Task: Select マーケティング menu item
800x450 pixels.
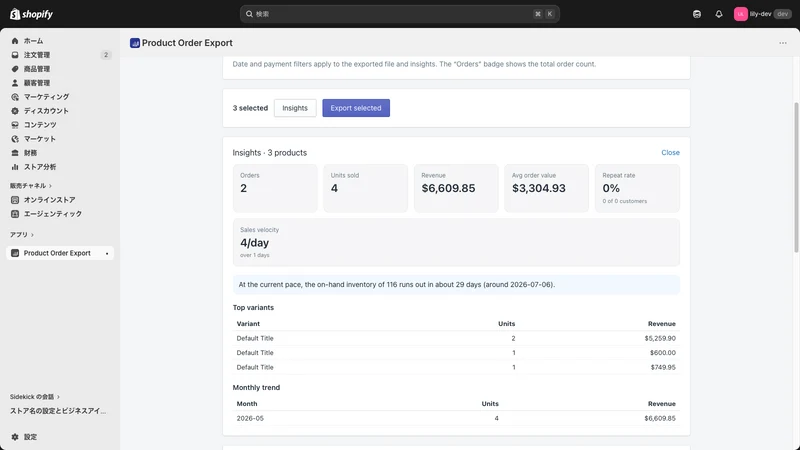Action: pos(46,97)
